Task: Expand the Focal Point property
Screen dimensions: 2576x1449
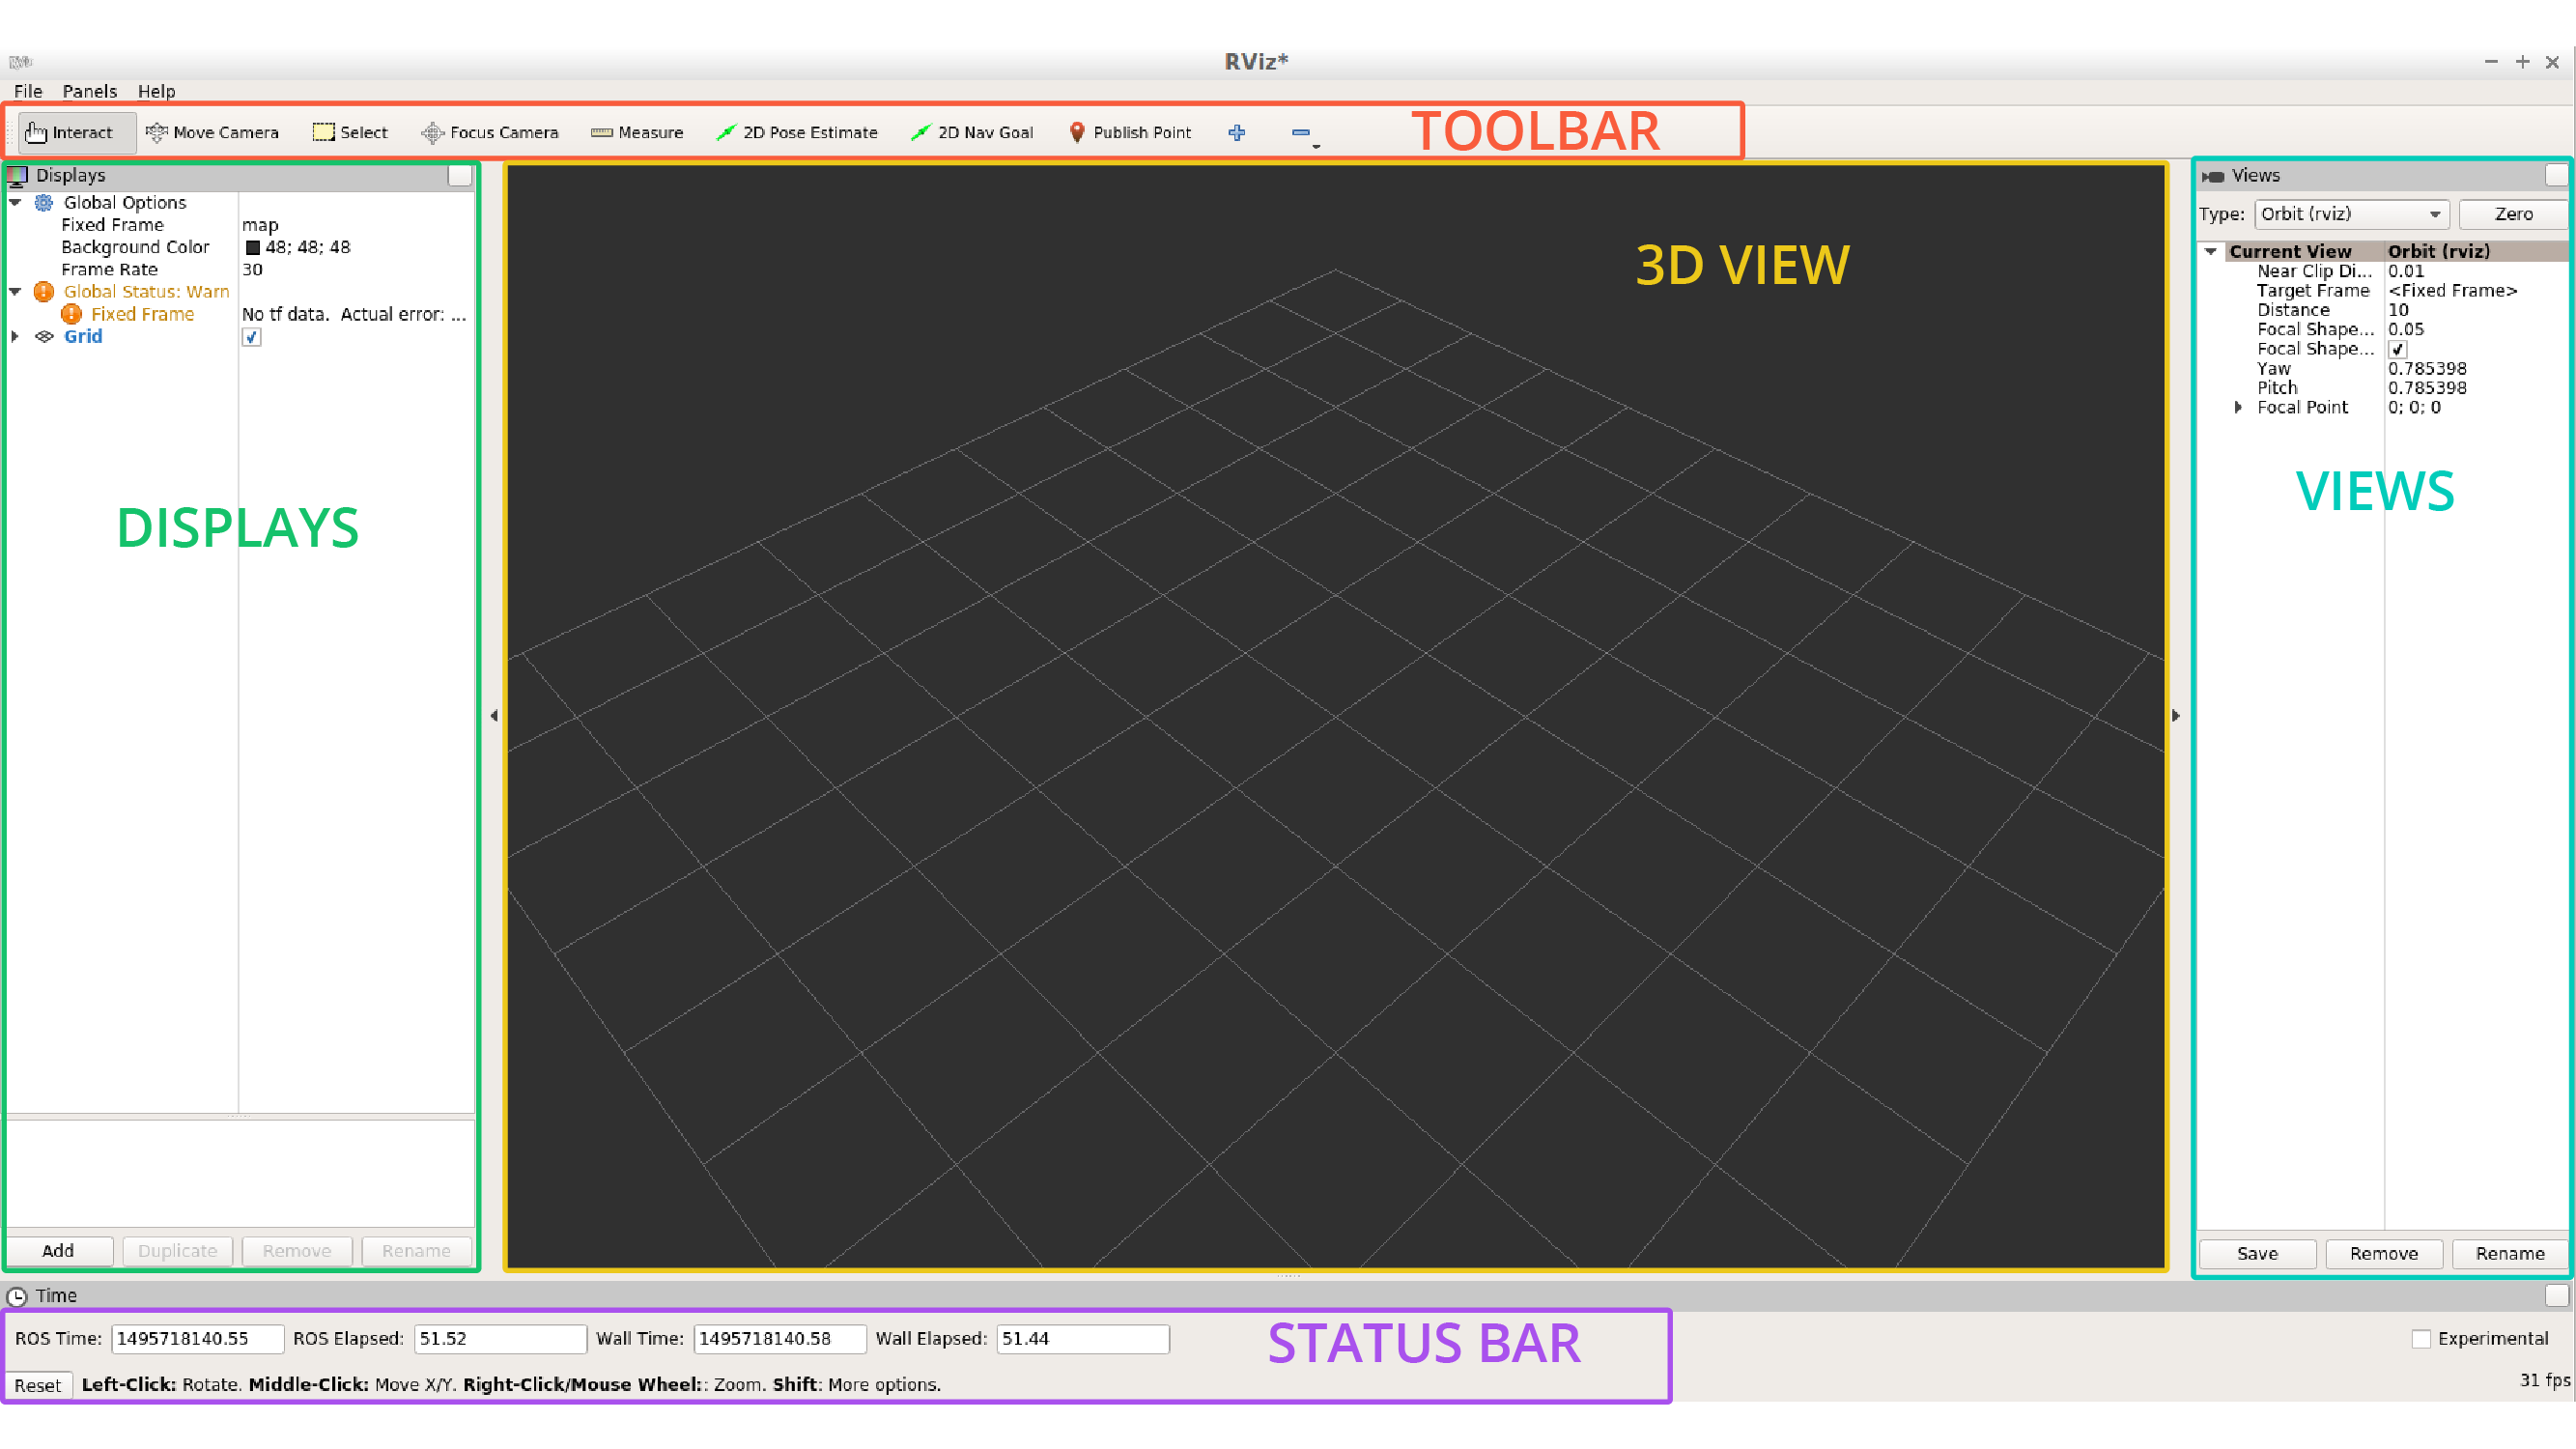Action: [2238, 407]
